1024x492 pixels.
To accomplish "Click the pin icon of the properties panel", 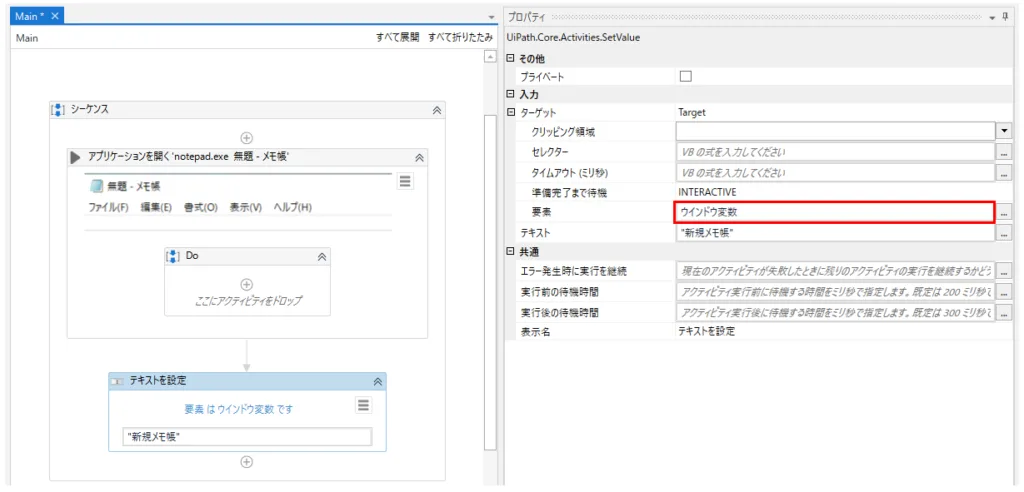I will point(1005,17).
